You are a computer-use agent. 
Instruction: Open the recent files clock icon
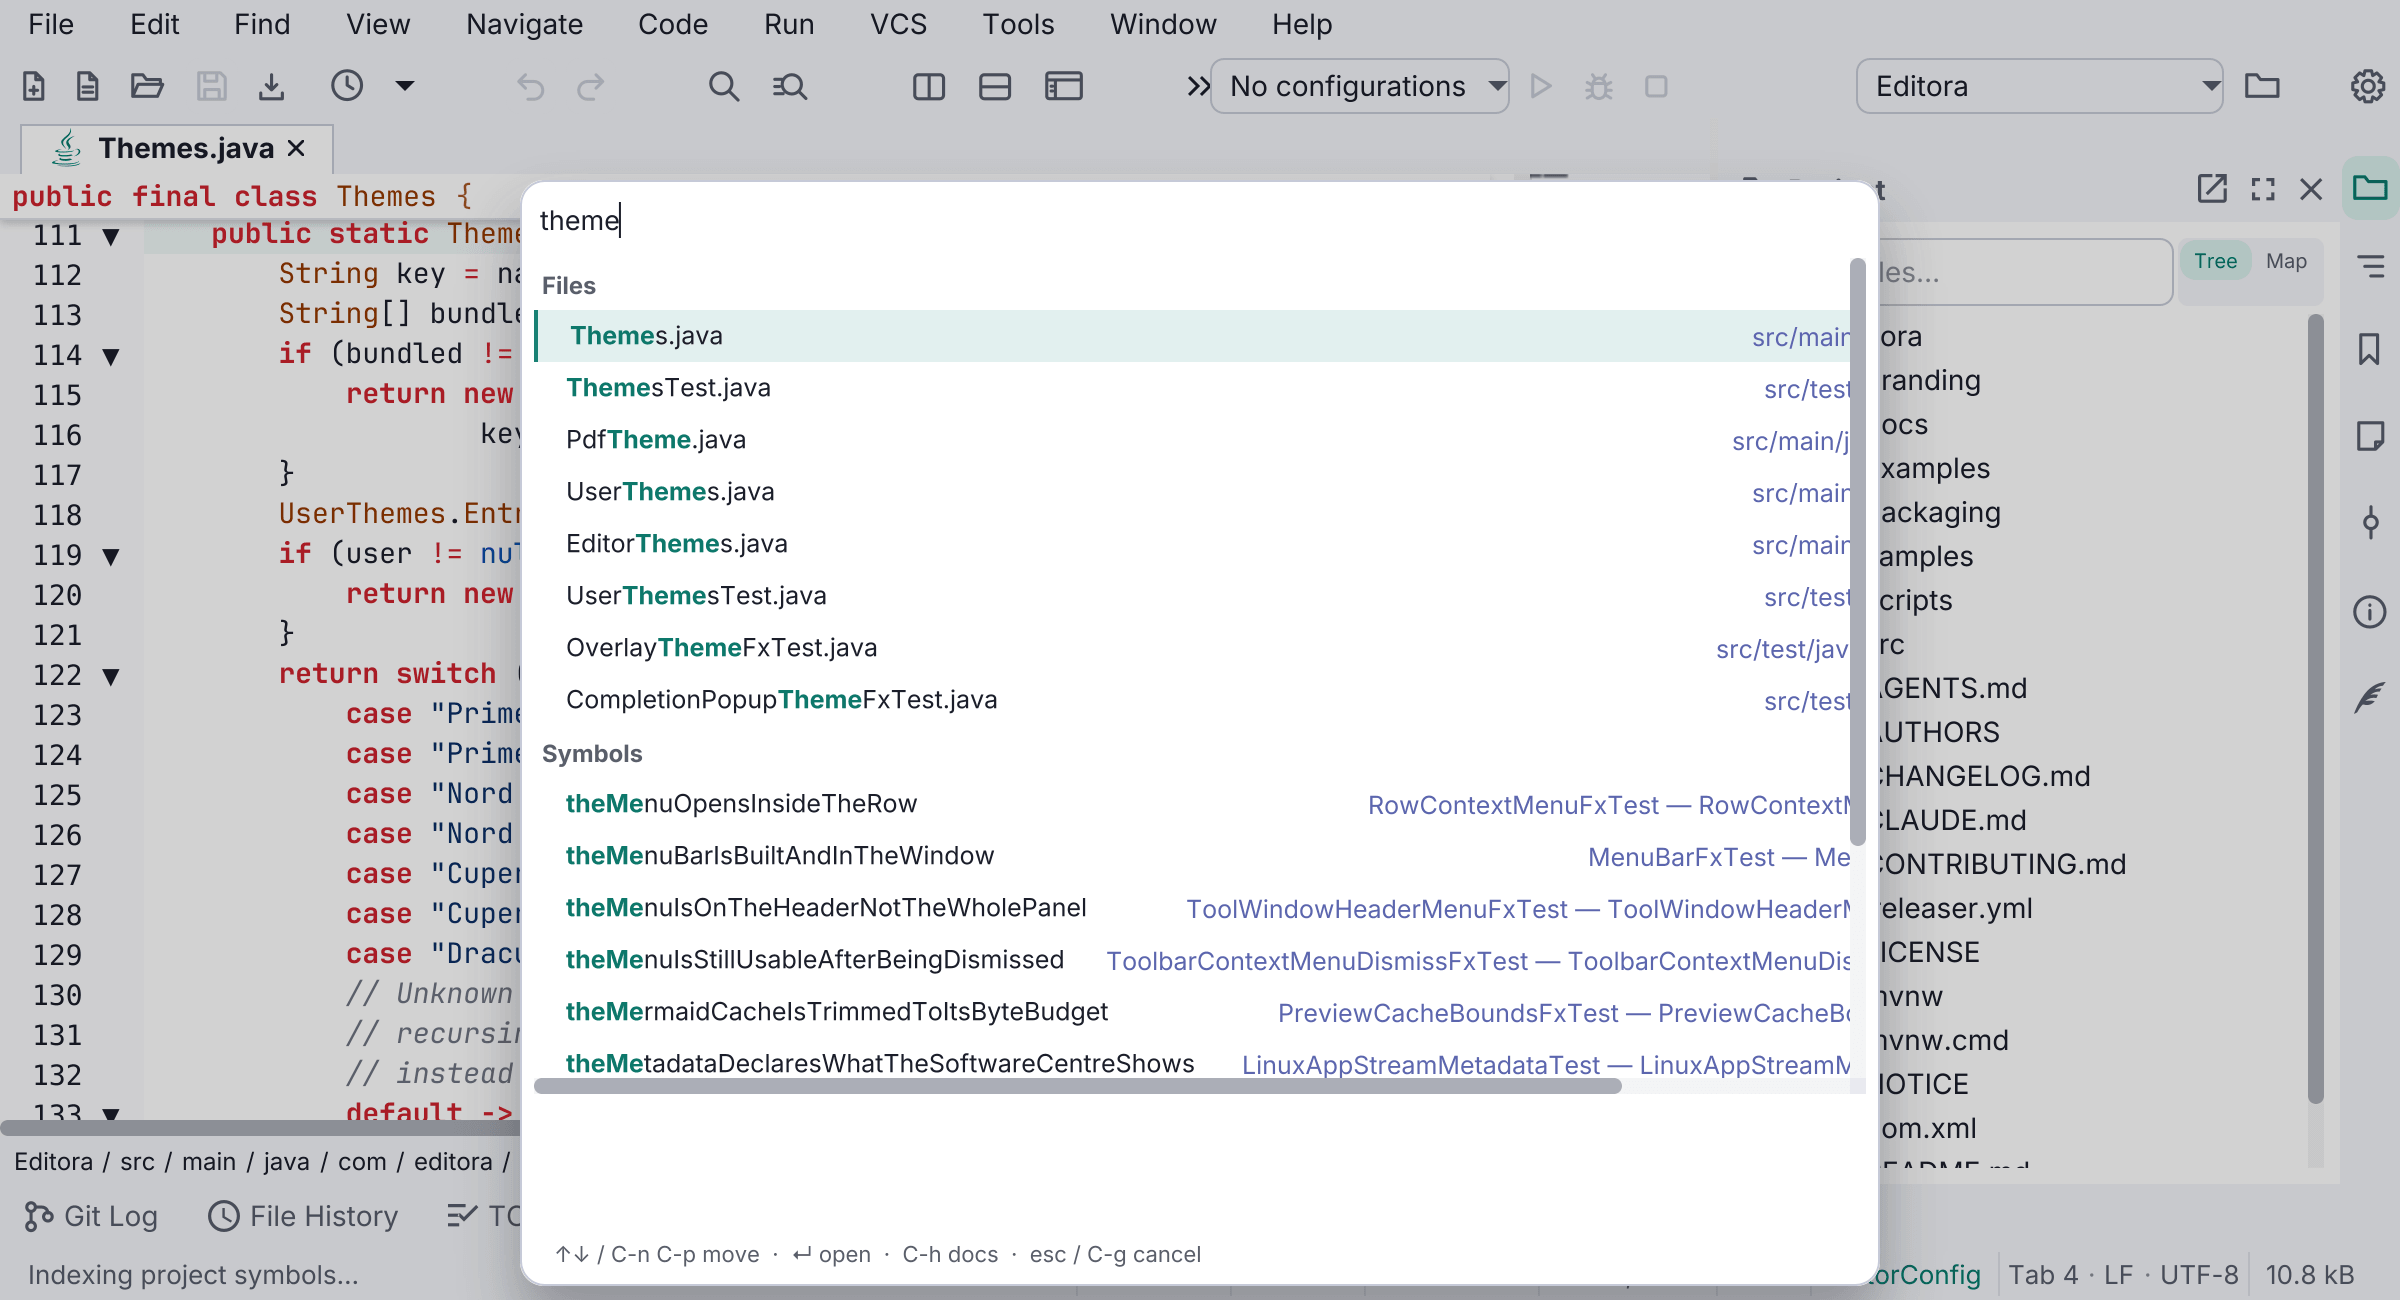(347, 86)
